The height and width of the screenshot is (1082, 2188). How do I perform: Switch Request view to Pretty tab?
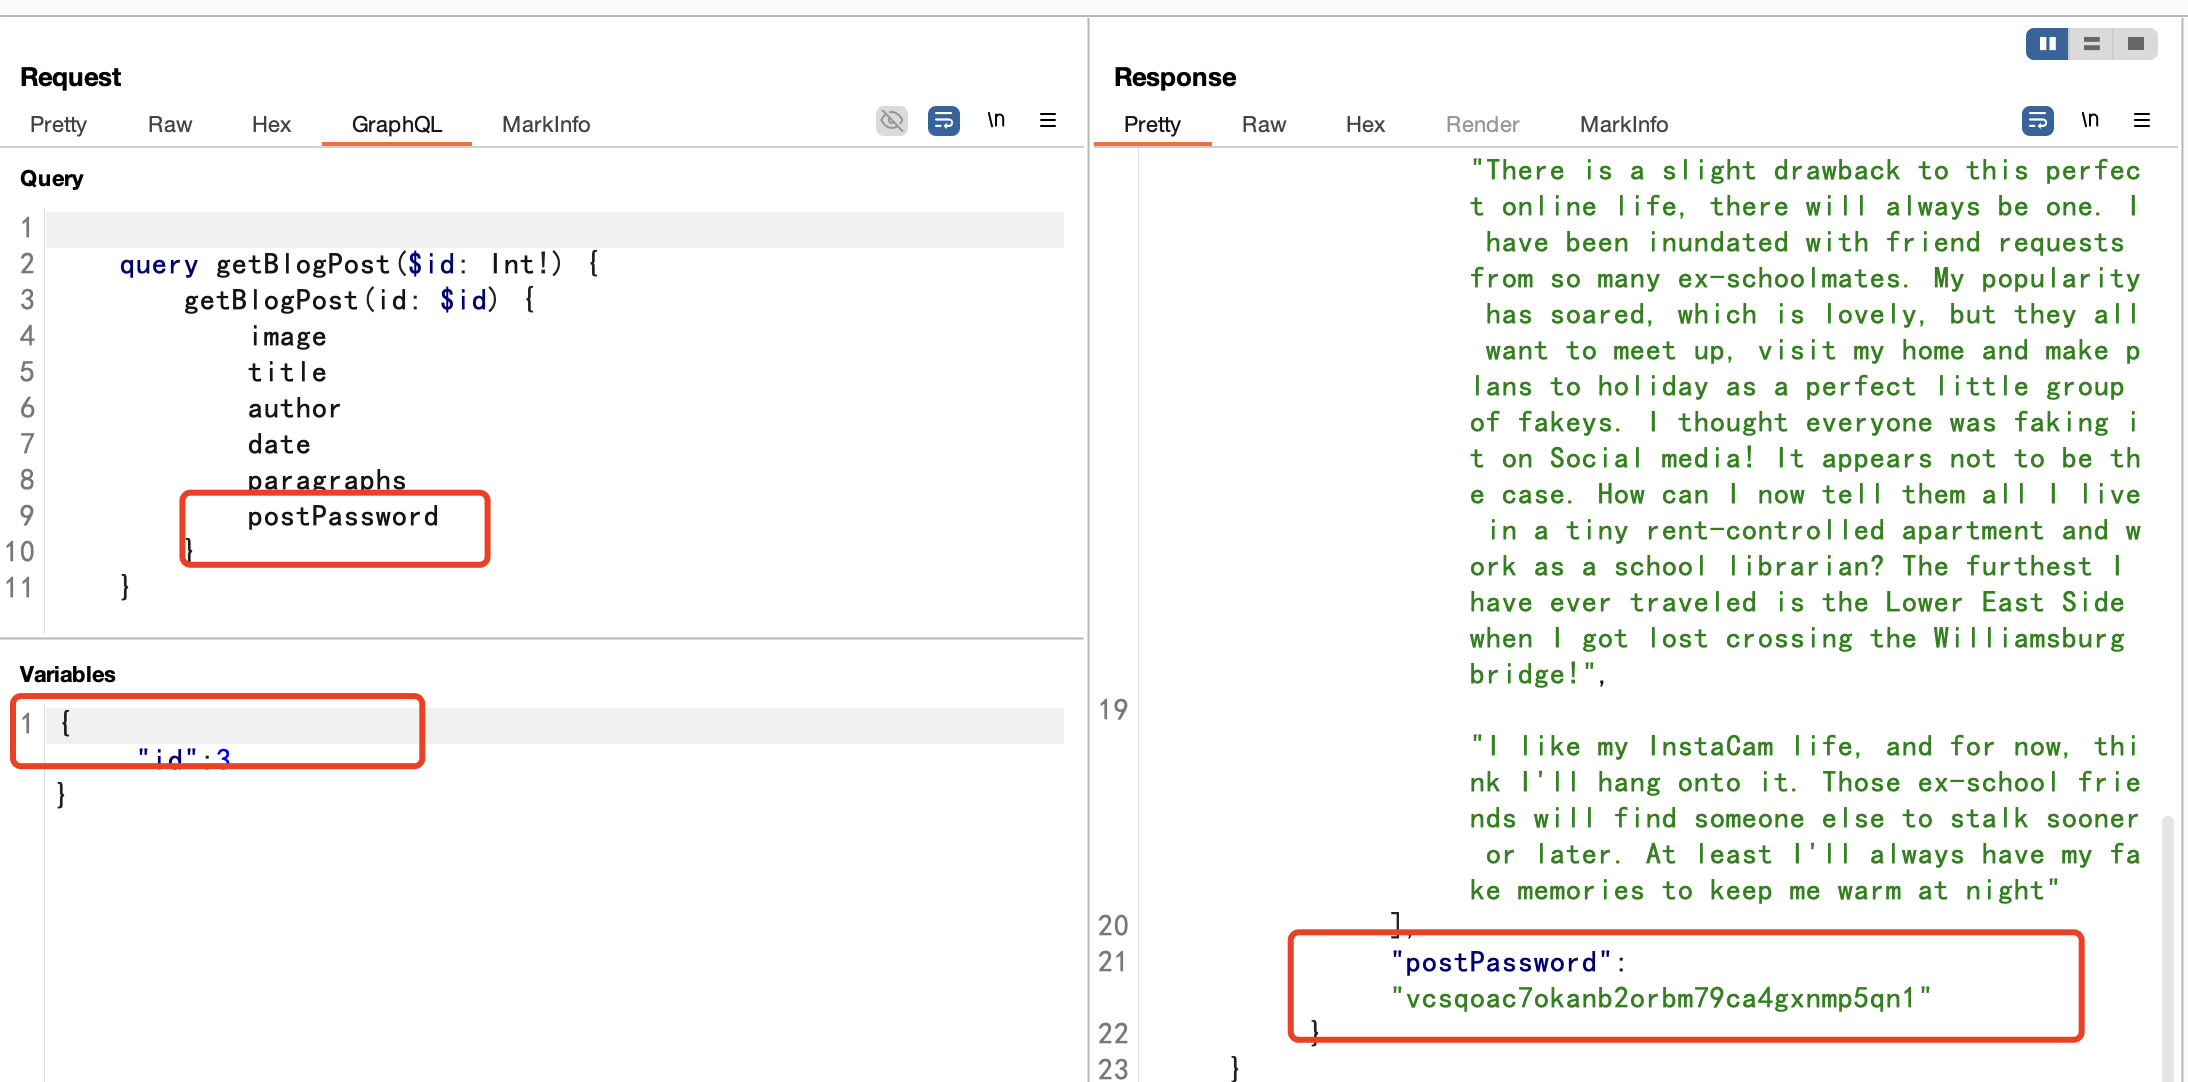point(58,125)
